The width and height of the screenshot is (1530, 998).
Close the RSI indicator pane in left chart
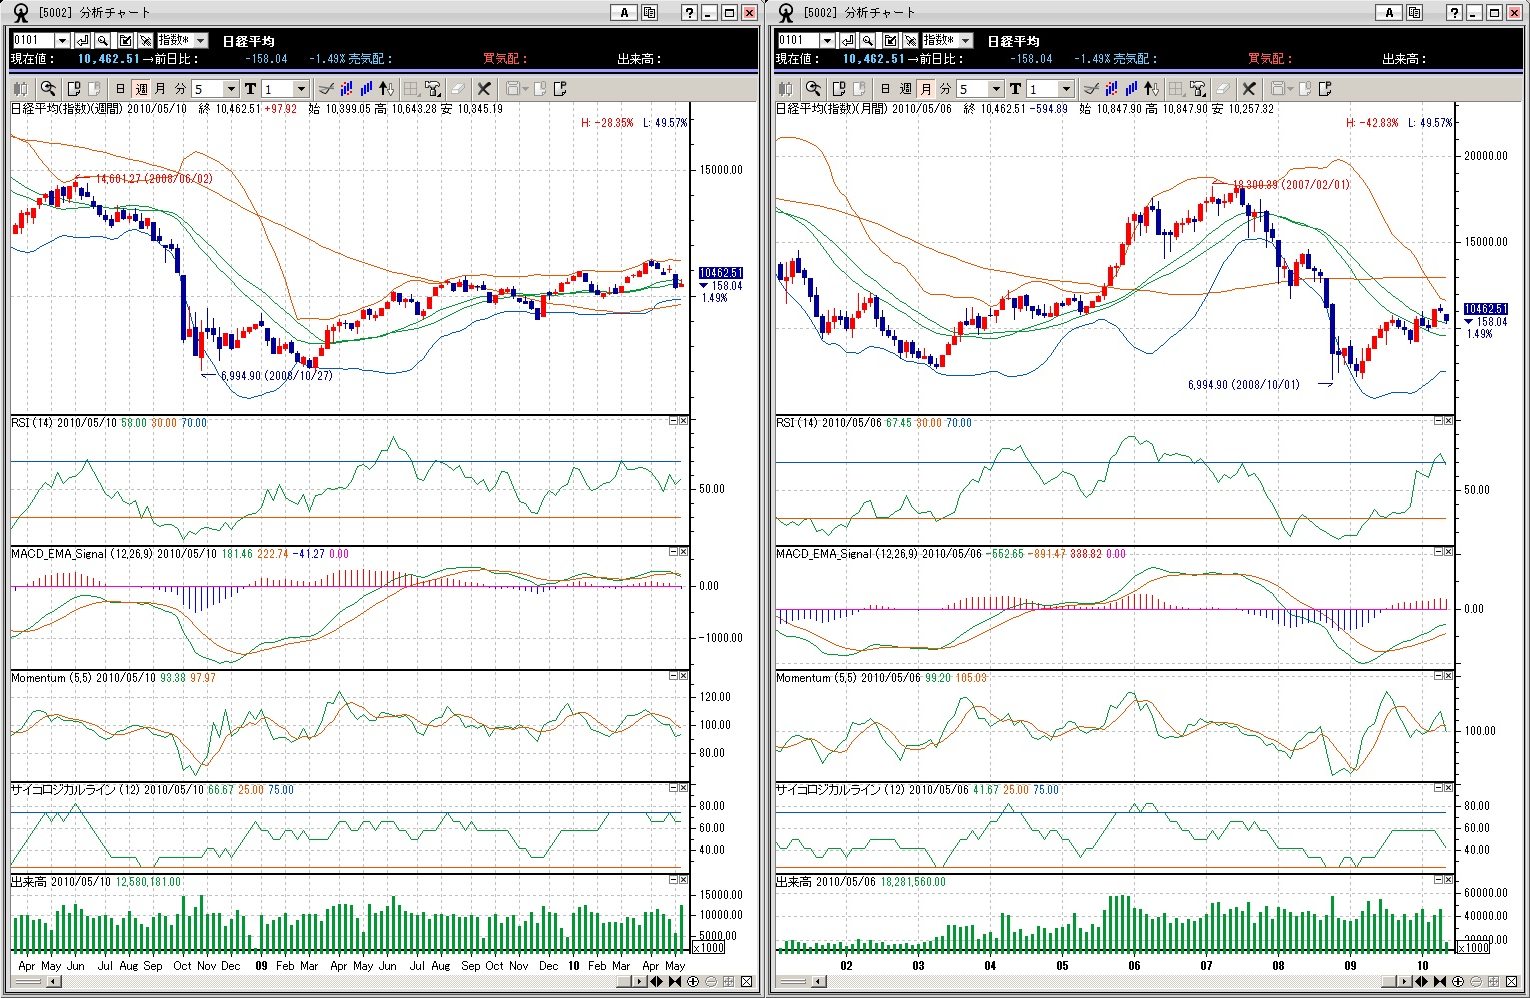pos(684,421)
